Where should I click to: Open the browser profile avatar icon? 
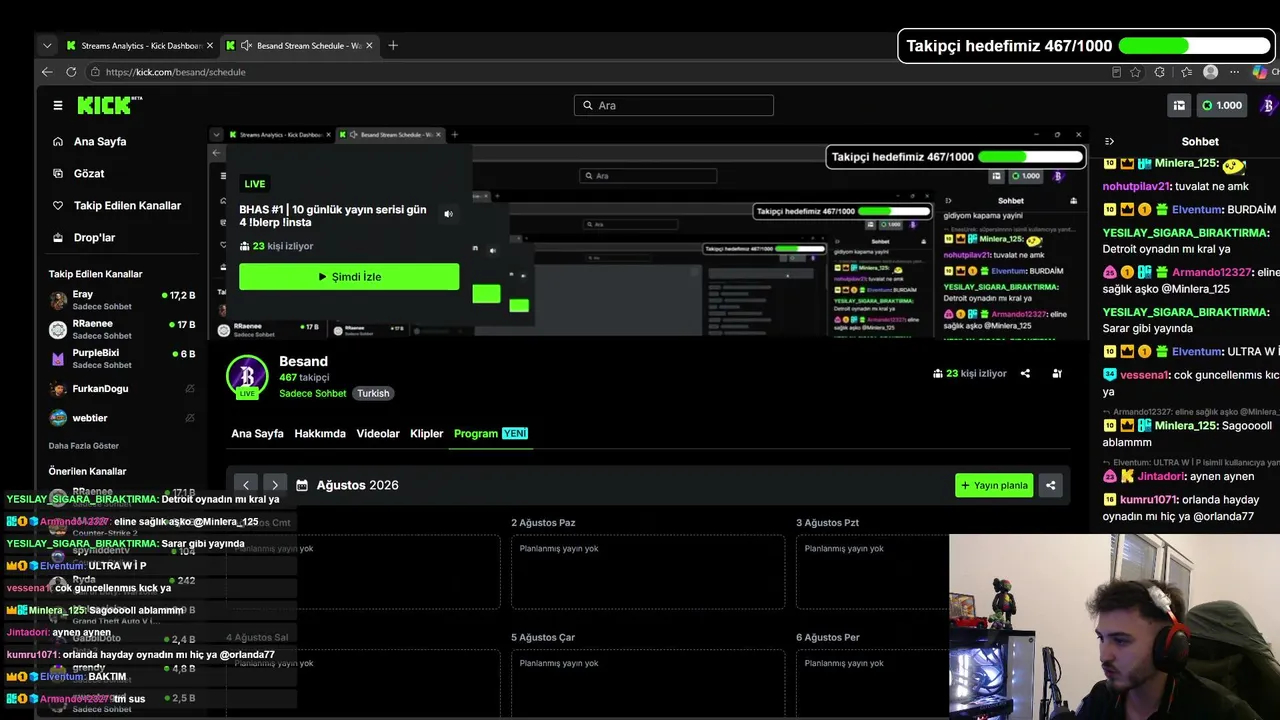pos(1211,72)
